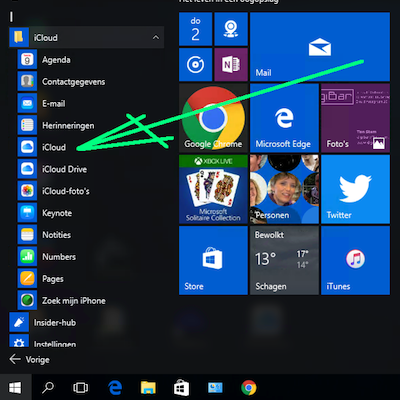Collapse the iCloud folder chevron
Image resolution: width=400 pixels, height=400 pixels.
click(x=156, y=37)
